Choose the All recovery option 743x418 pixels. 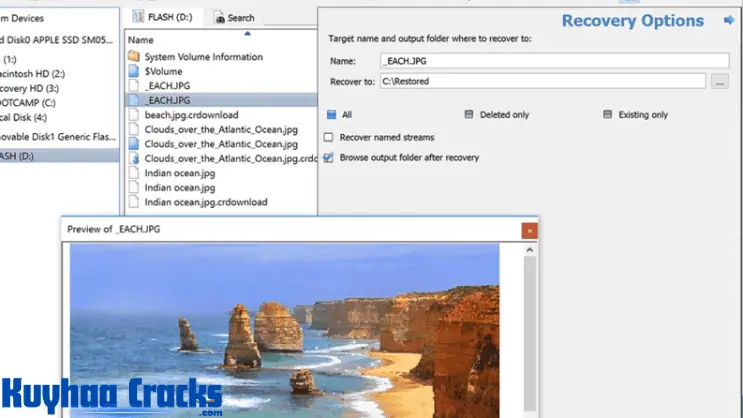(329, 115)
